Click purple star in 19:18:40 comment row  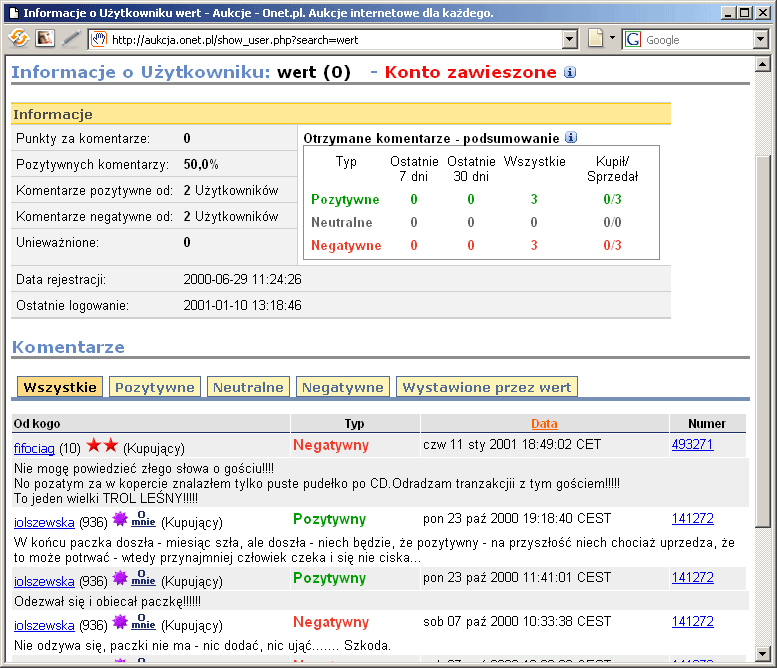120,519
